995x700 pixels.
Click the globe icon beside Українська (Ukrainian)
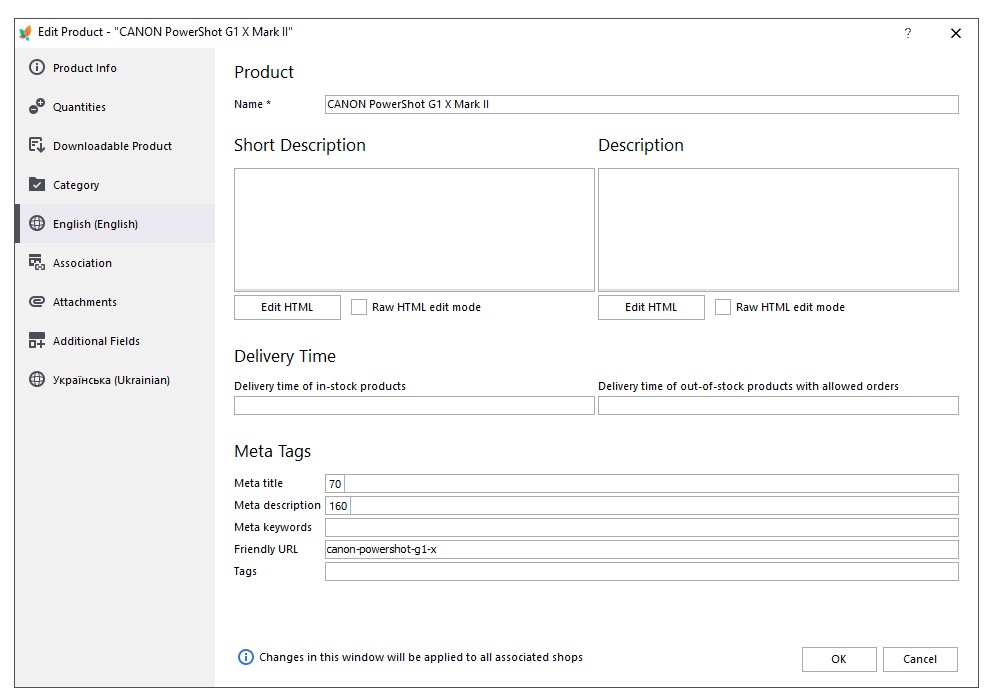(37, 380)
